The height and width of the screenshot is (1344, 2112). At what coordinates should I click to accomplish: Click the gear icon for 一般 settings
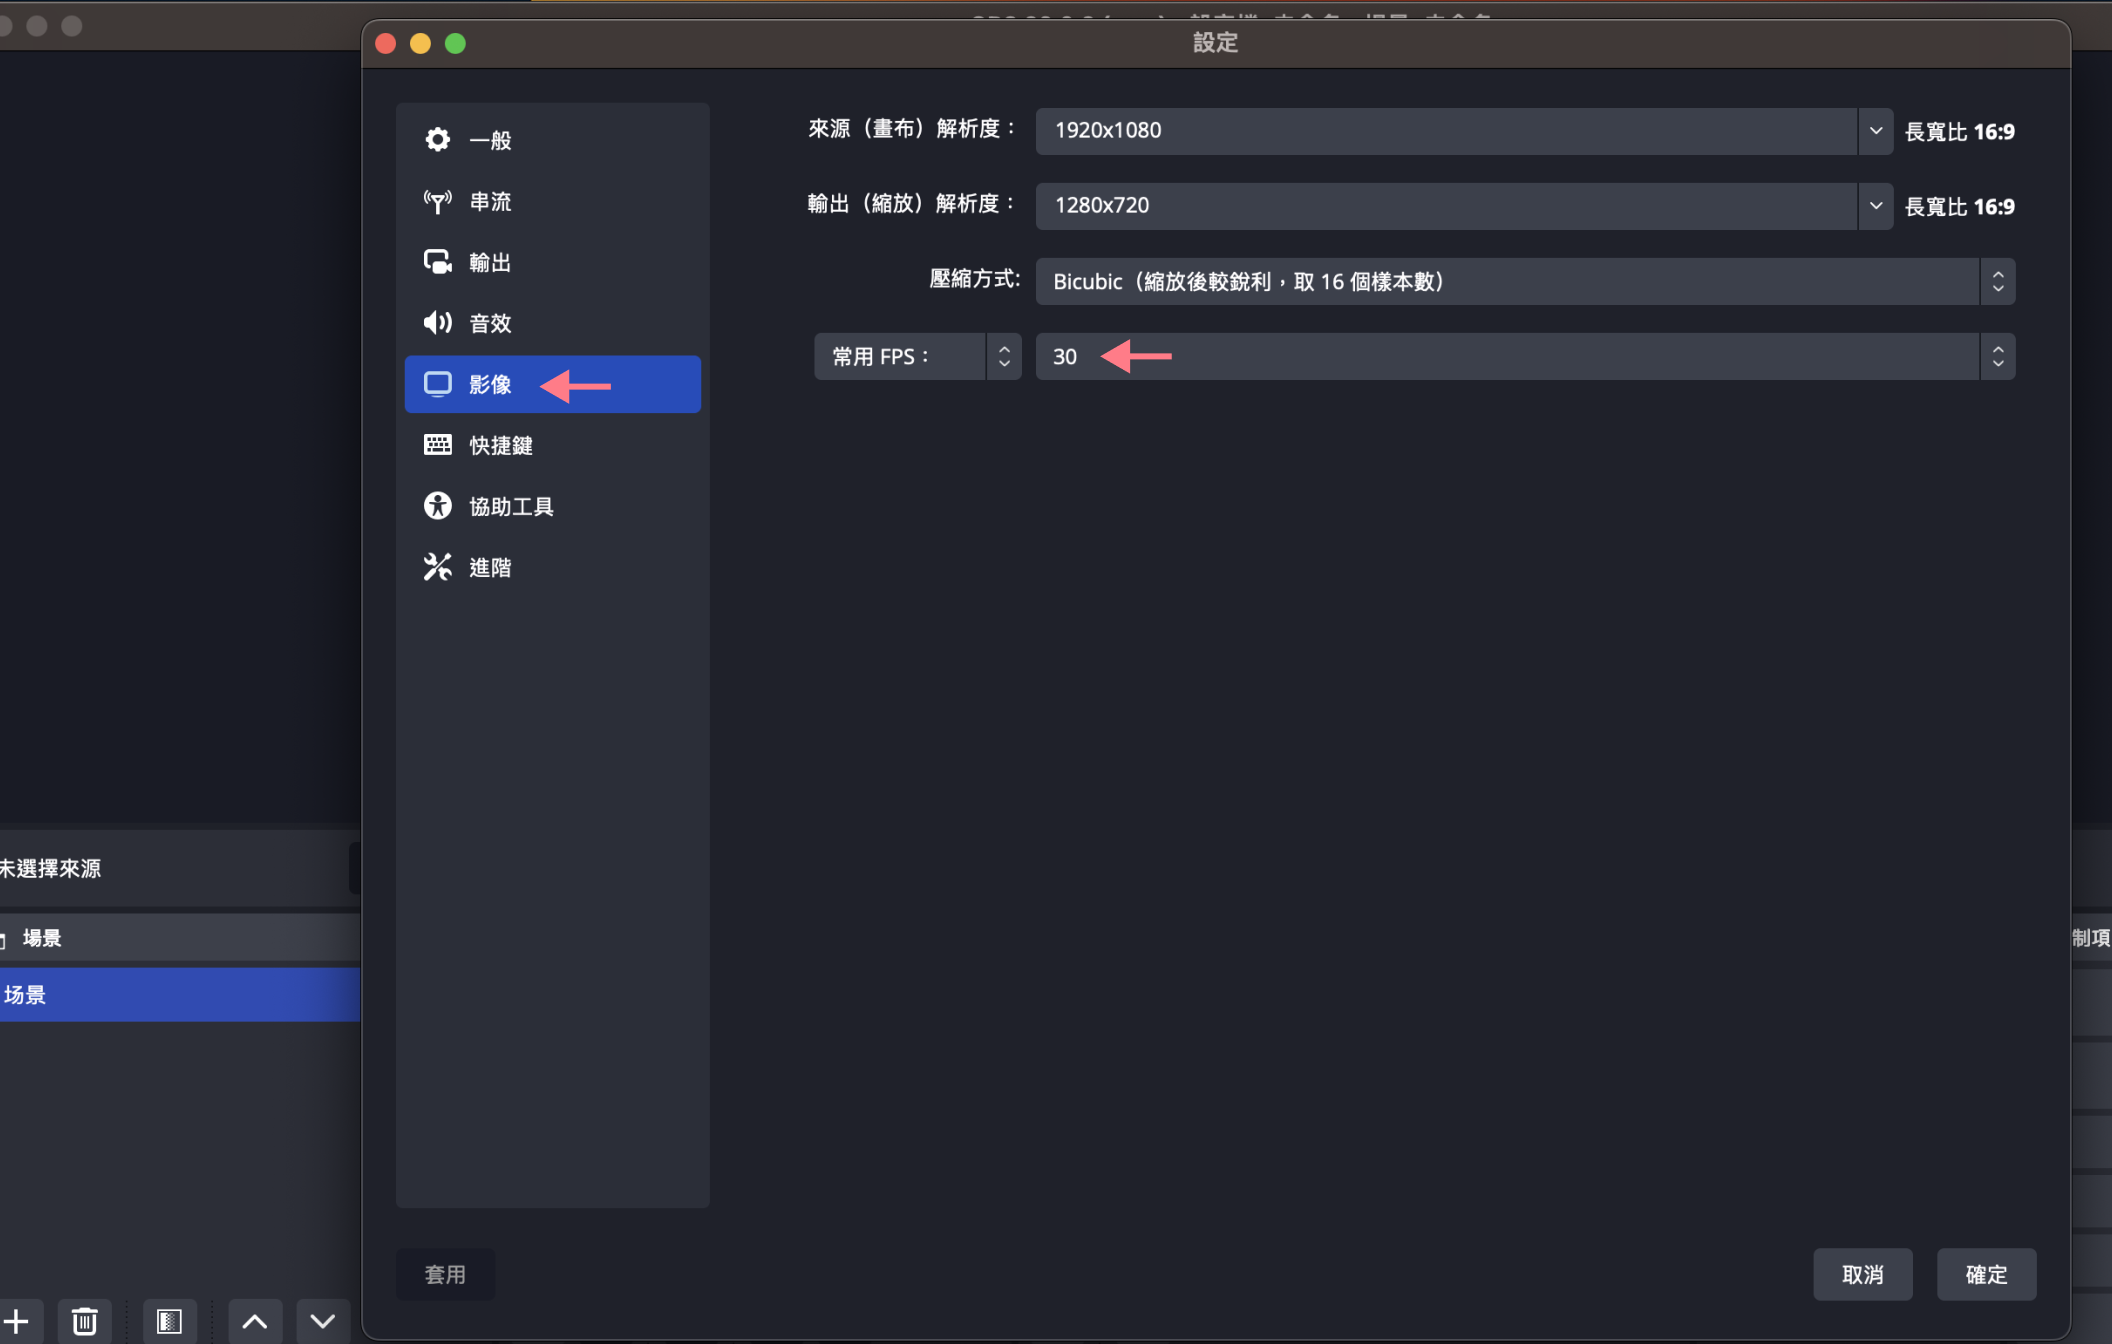point(437,139)
